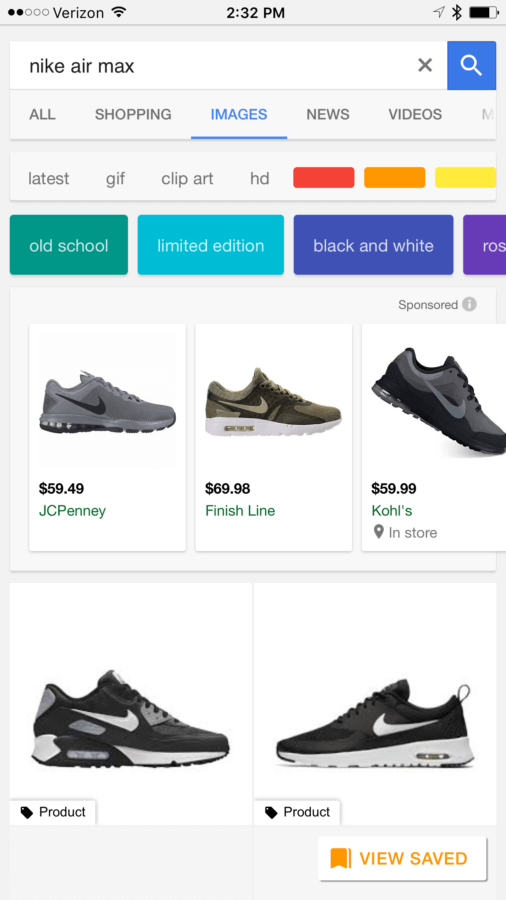Select the ALL results tab
This screenshot has width=506, height=900.
pyautogui.click(x=42, y=114)
